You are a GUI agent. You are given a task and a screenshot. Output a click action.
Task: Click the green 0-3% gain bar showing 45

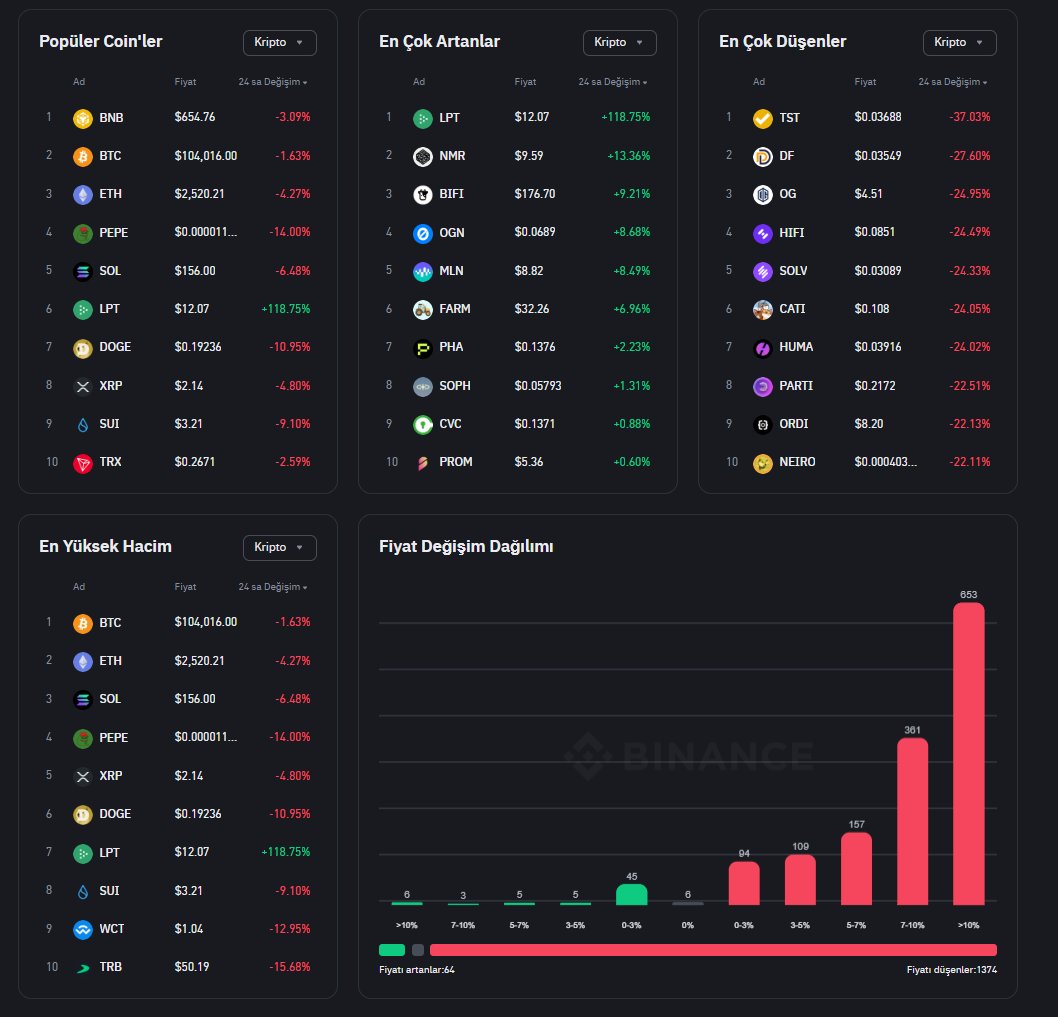coord(631,894)
